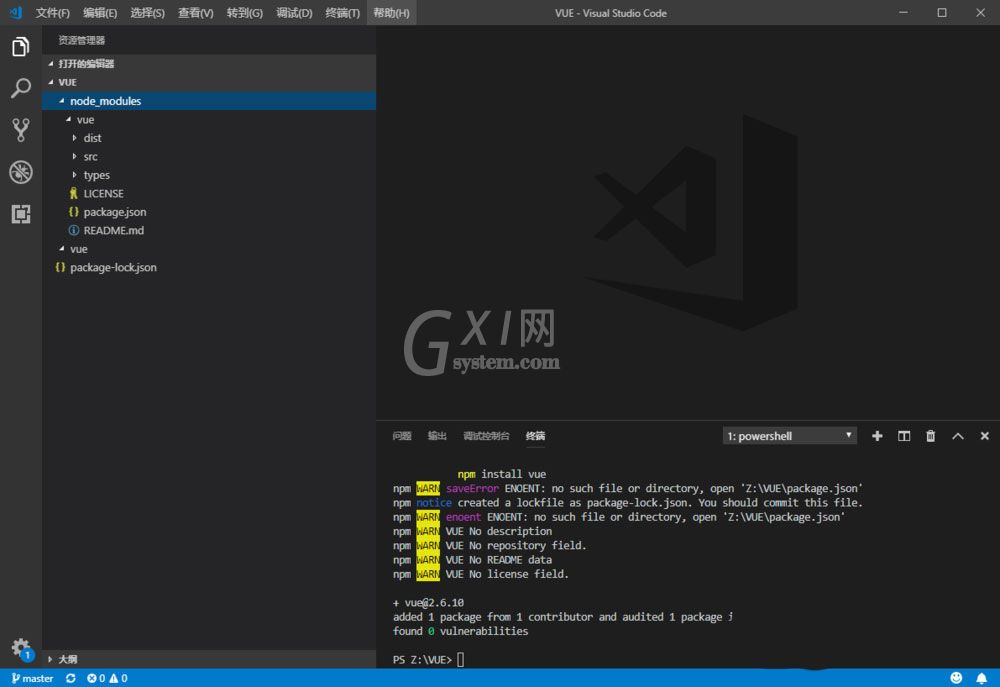The image size is (1000, 687).
Task: Minimize the VS Code window
Action: tap(903, 13)
